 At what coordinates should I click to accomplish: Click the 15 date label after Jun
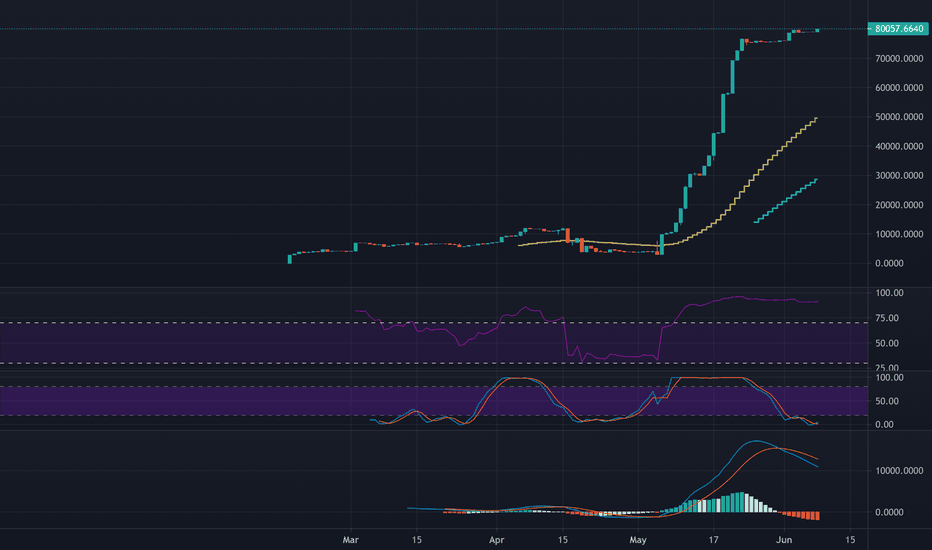(851, 540)
